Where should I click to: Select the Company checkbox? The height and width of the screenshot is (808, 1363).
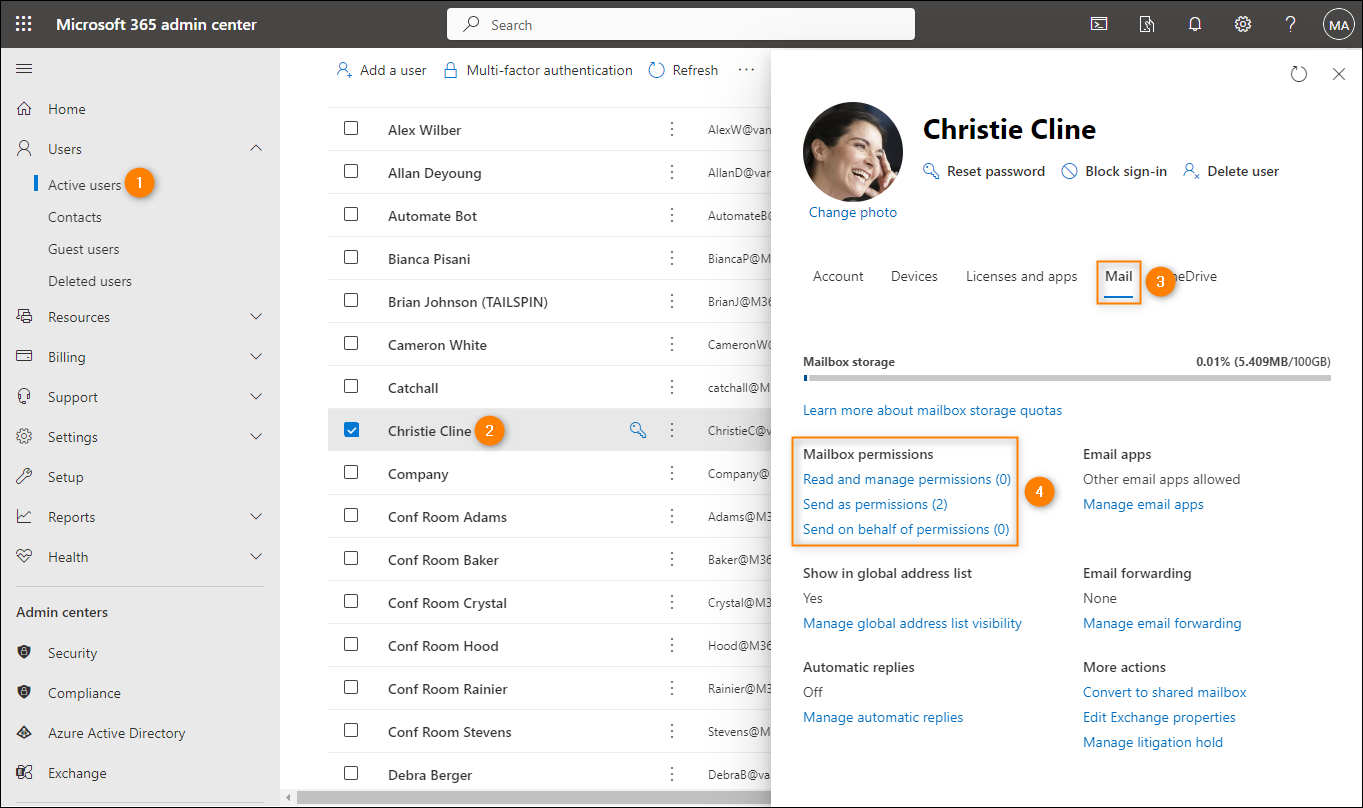coord(351,472)
